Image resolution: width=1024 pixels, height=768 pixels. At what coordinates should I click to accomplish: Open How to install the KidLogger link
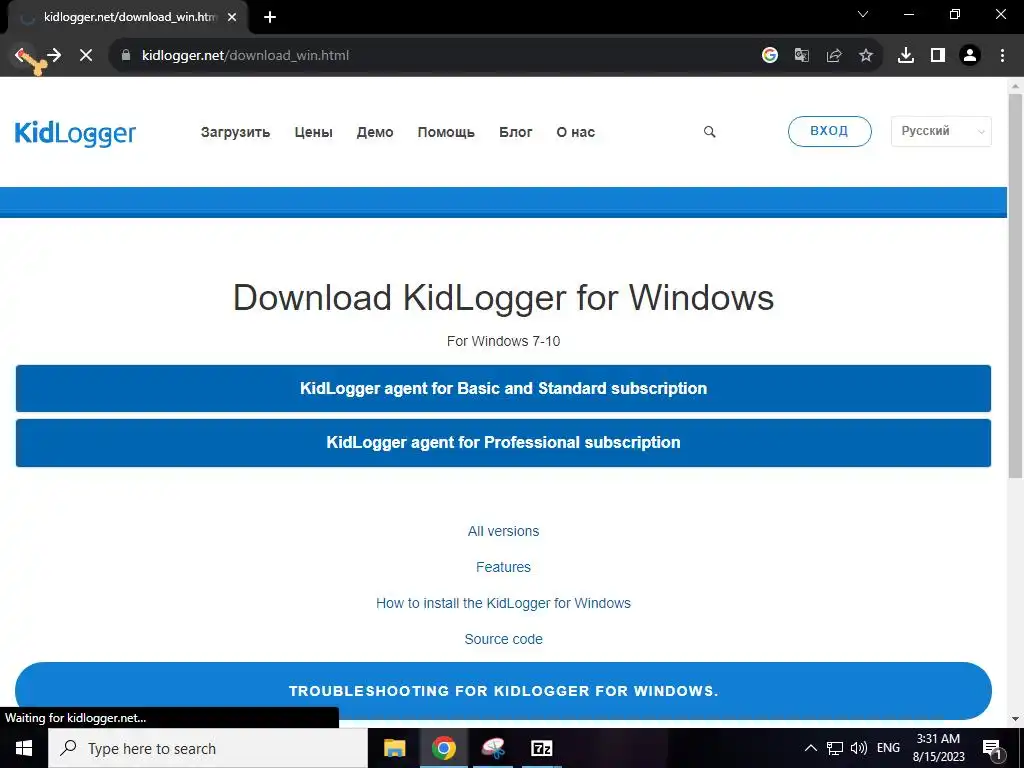(504, 603)
